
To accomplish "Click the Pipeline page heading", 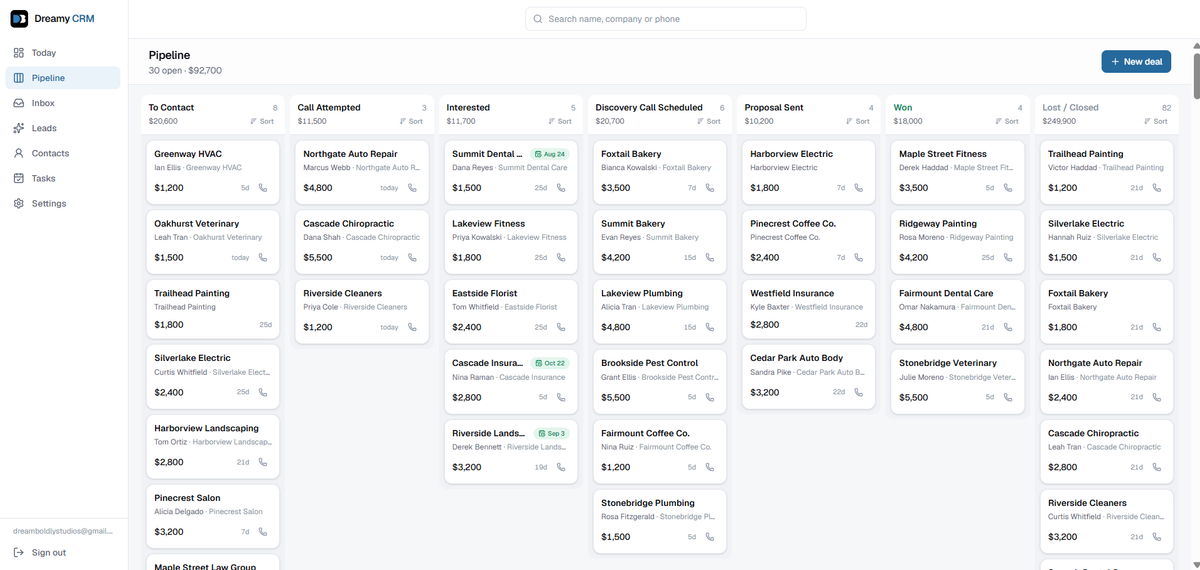I will (169, 55).
